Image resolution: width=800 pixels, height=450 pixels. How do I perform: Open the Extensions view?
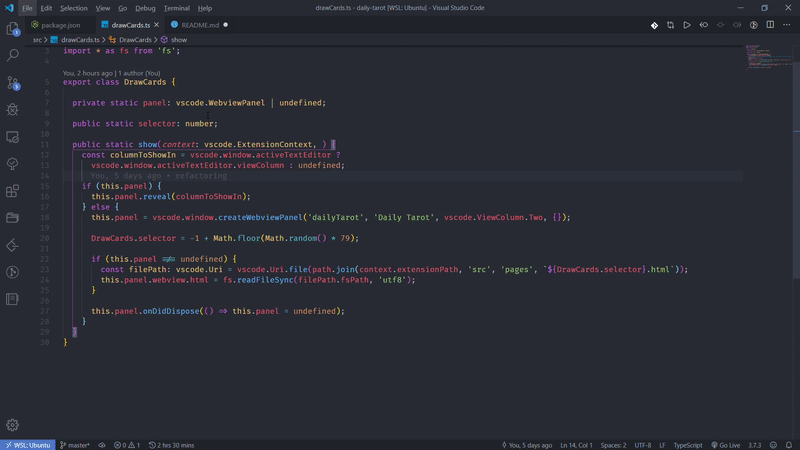(13, 191)
